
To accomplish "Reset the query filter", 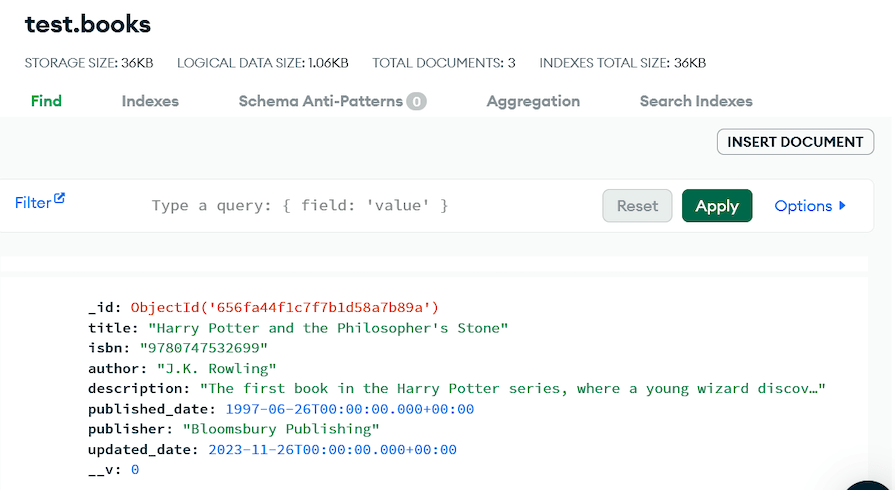I will click(x=637, y=206).
